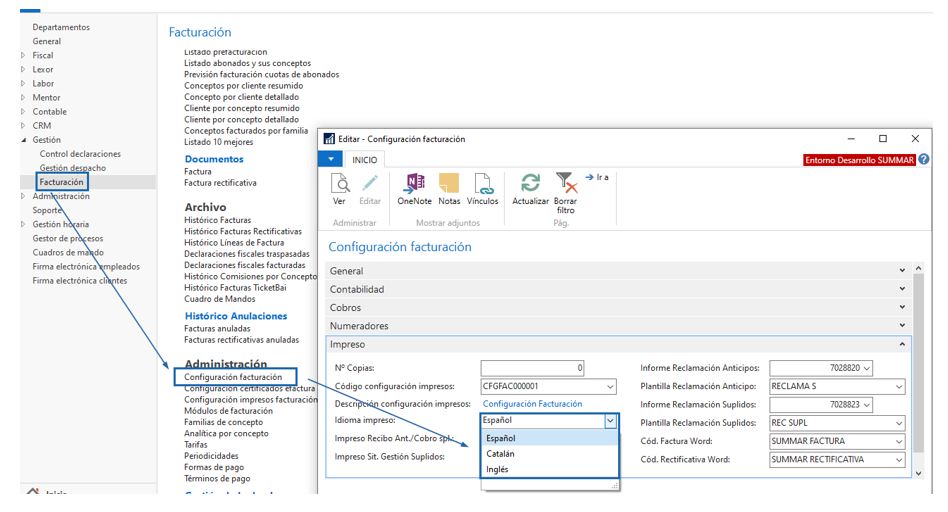Click Borrar filtro icon

[565, 184]
